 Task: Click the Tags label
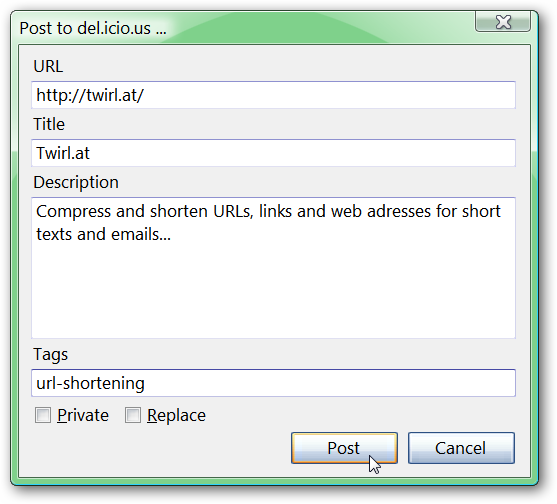tap(50, 355)
